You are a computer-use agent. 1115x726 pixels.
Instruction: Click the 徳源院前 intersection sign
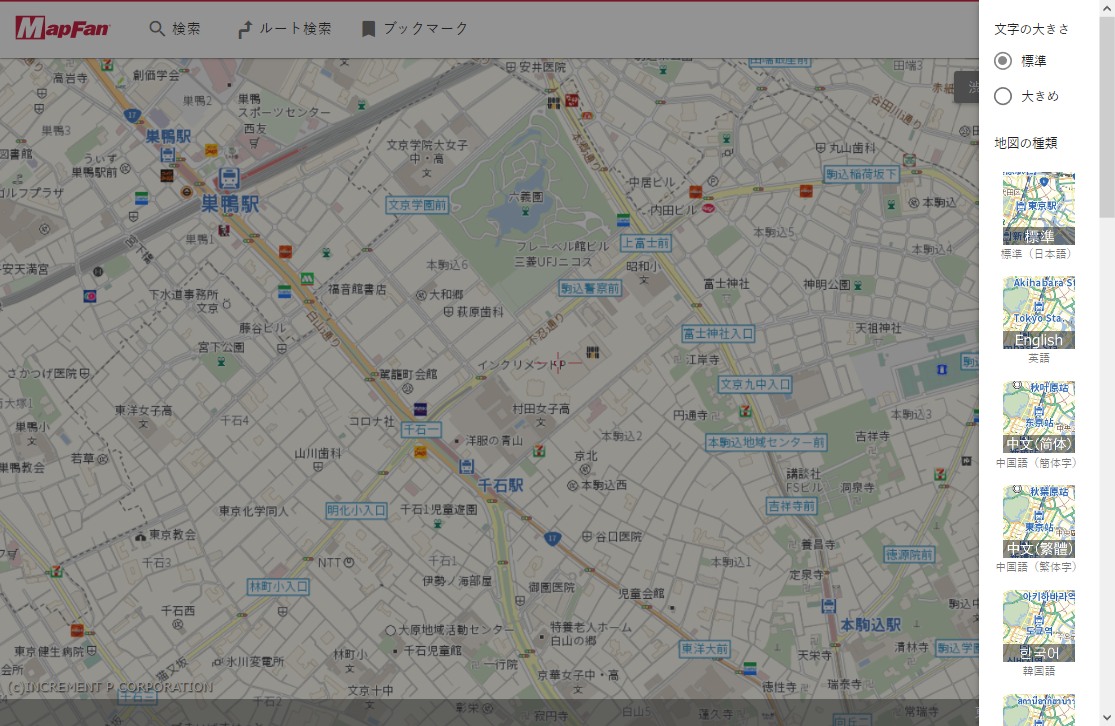click(909, 555)
